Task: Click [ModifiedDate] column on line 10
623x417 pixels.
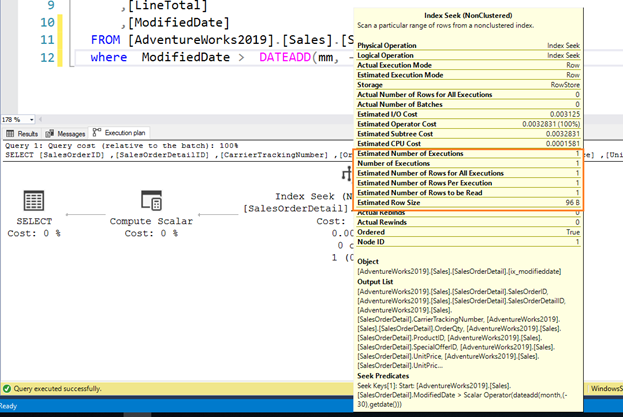Action: [179, 22]
